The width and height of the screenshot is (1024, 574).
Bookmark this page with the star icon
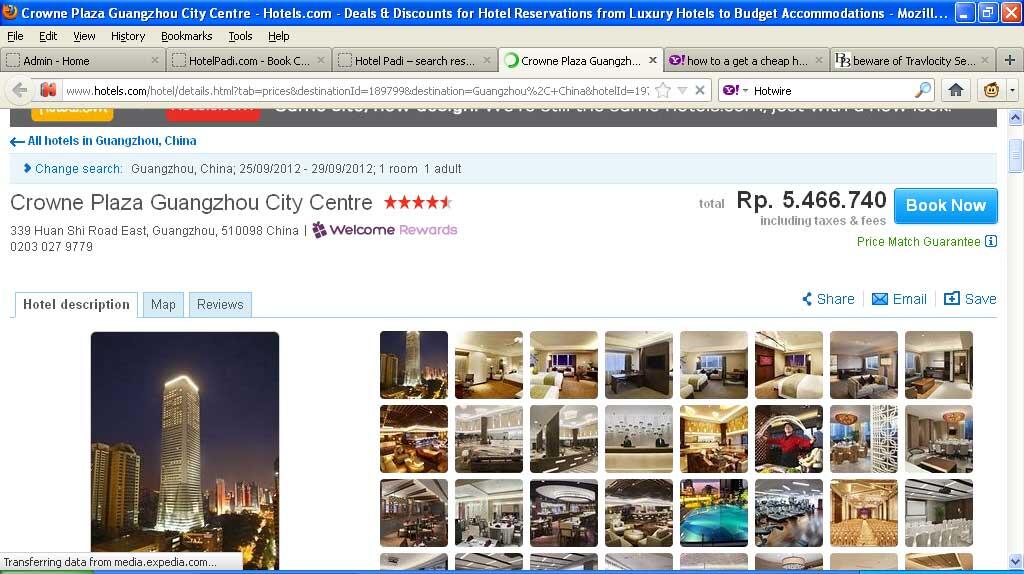pos(663,90)
